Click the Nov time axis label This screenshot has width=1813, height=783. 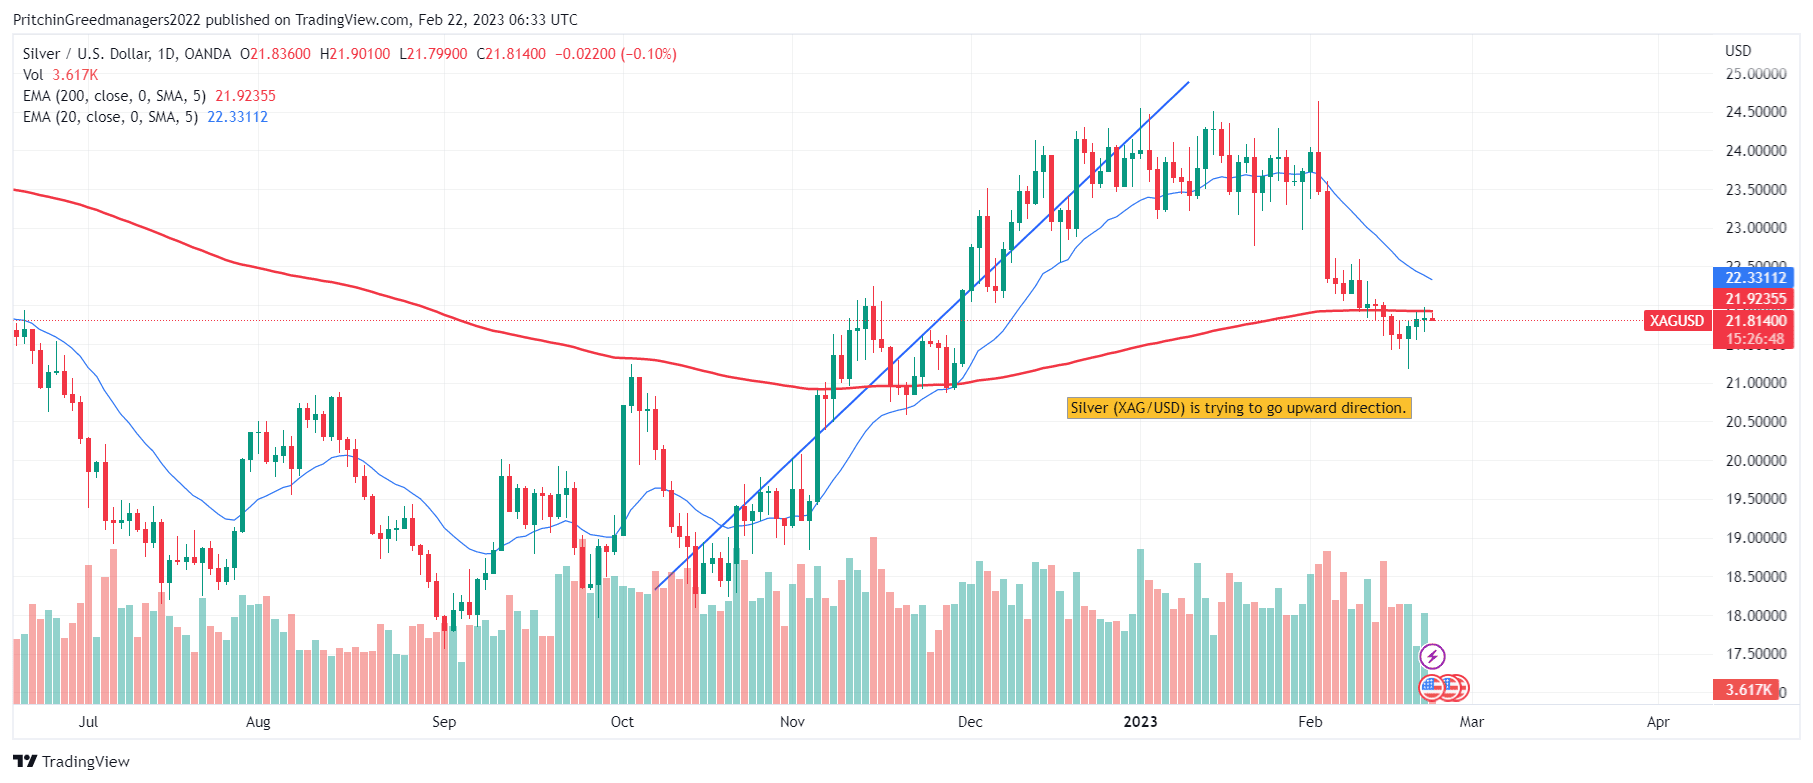pyautogui.click(x=792, y=722)
